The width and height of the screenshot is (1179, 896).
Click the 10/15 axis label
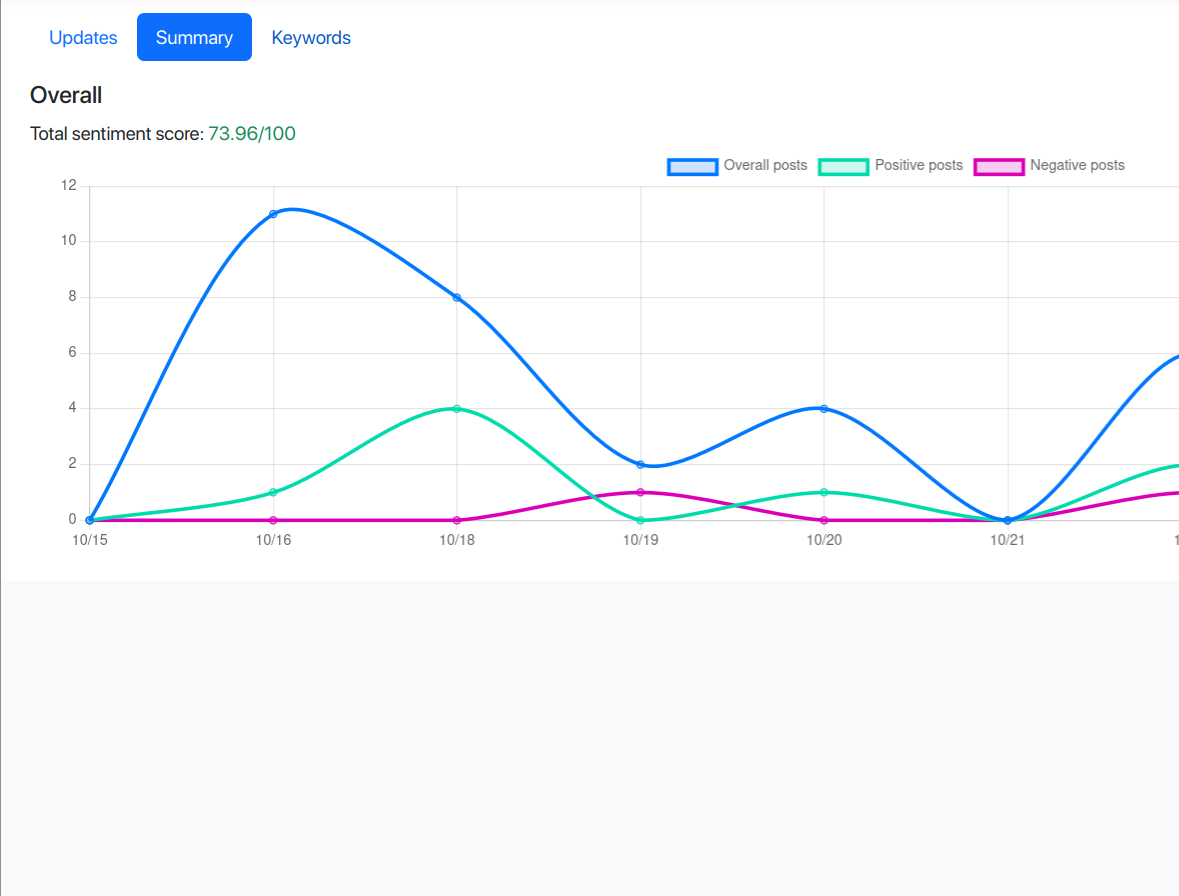pos(89,539)
